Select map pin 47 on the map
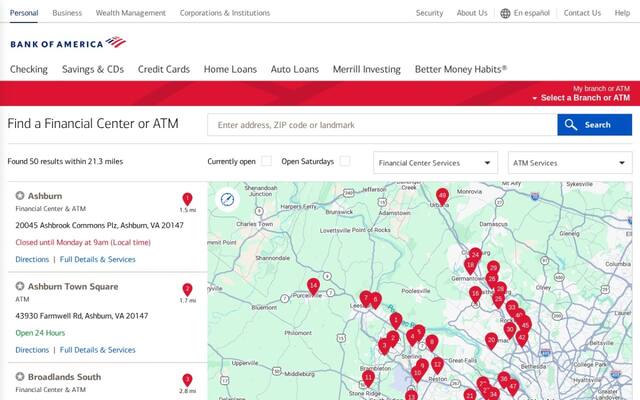The width and height of the screenshot is (640, 400). (513, 387)
